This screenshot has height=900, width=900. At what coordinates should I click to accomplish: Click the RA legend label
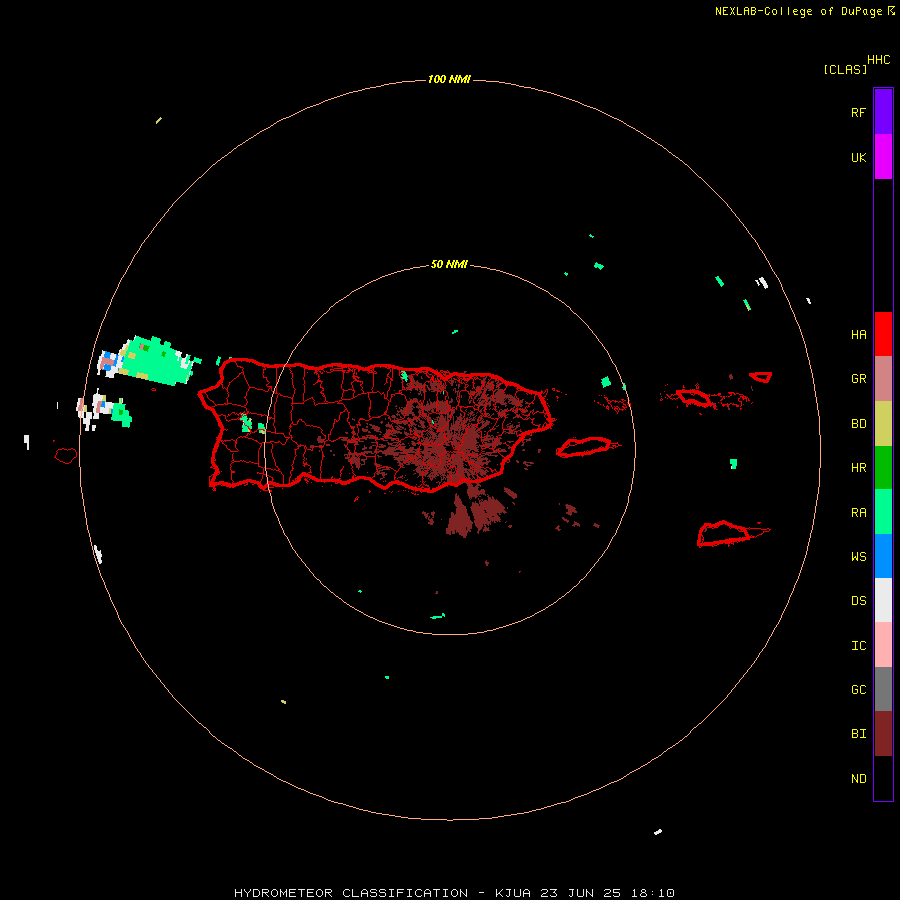(858, 513)
